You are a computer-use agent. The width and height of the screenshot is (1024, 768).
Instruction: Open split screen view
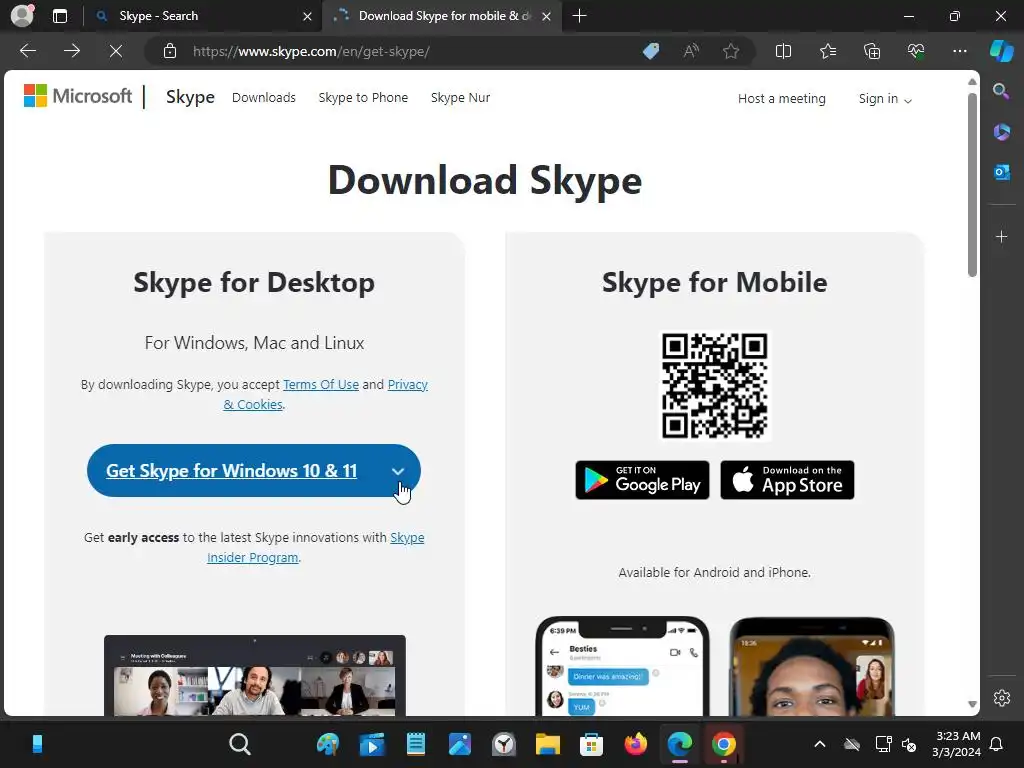tap(783, 51)
